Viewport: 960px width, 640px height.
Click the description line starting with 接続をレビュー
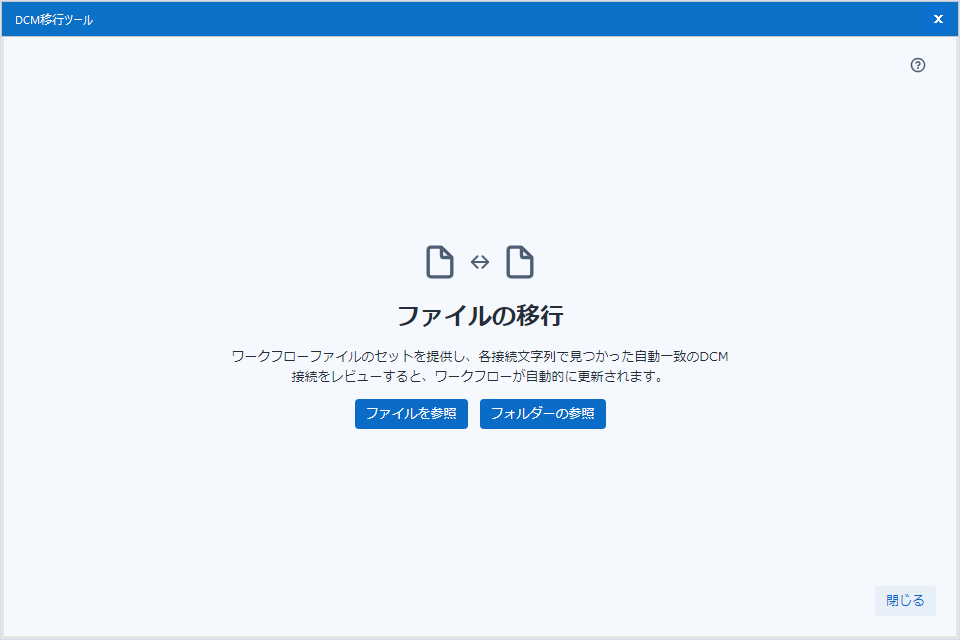click(x=480, y=378)
